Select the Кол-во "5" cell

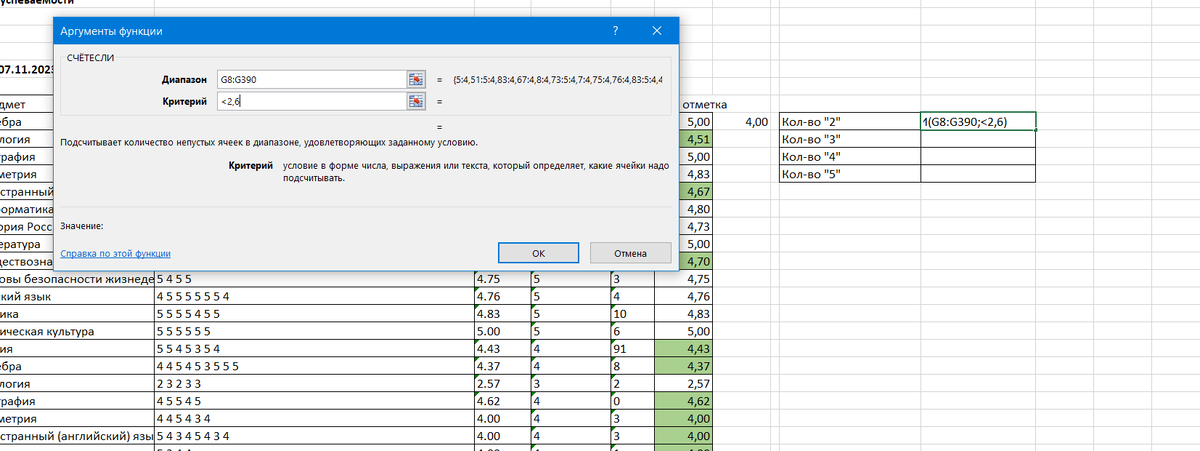pos(849,174)
